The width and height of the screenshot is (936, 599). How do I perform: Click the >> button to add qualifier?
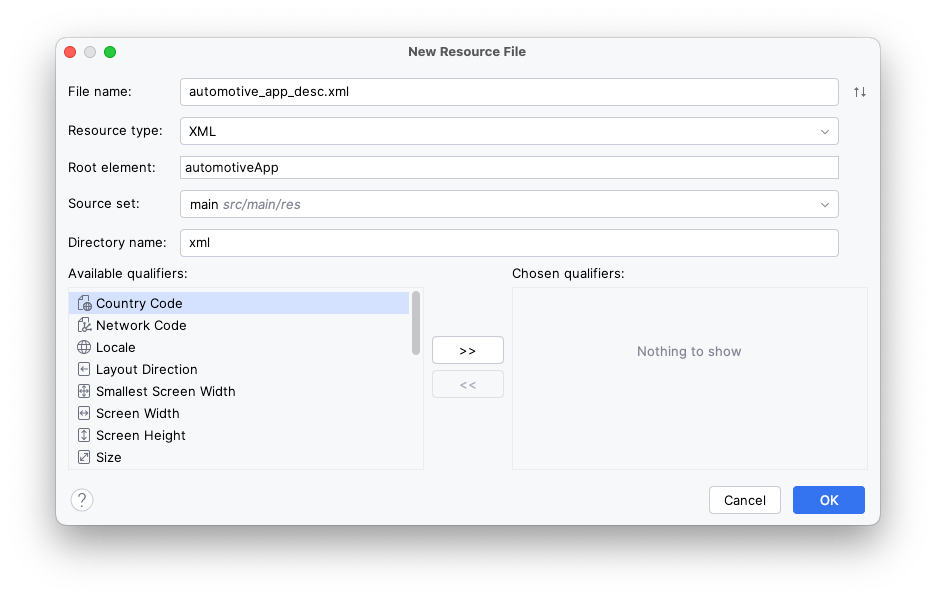click(467, 350)
